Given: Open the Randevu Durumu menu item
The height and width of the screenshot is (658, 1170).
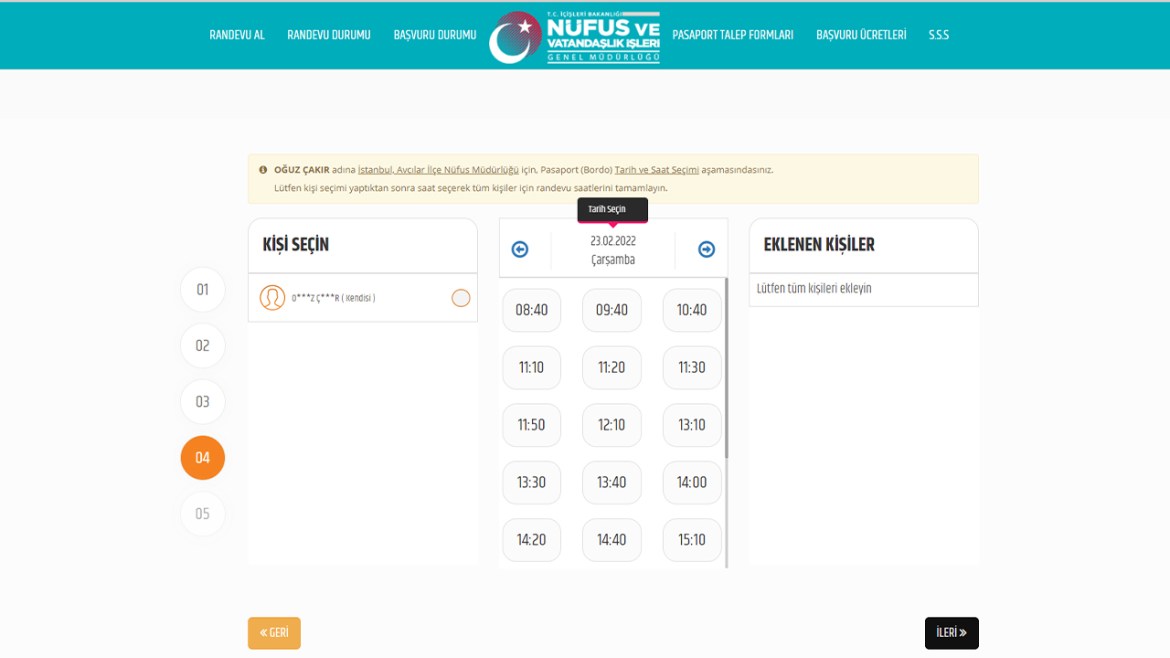Looking at the screenshot, I should click(x=329, y=35).
